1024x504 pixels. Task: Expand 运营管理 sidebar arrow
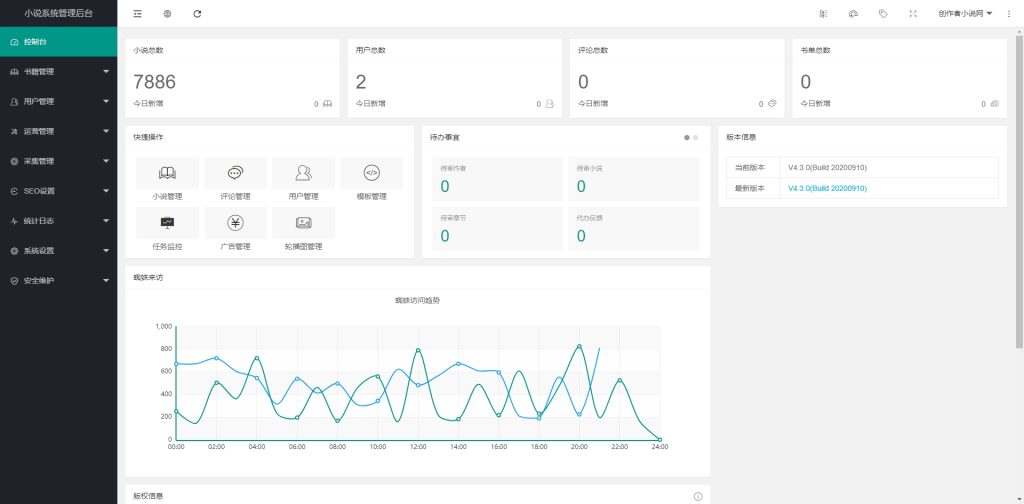106,131
